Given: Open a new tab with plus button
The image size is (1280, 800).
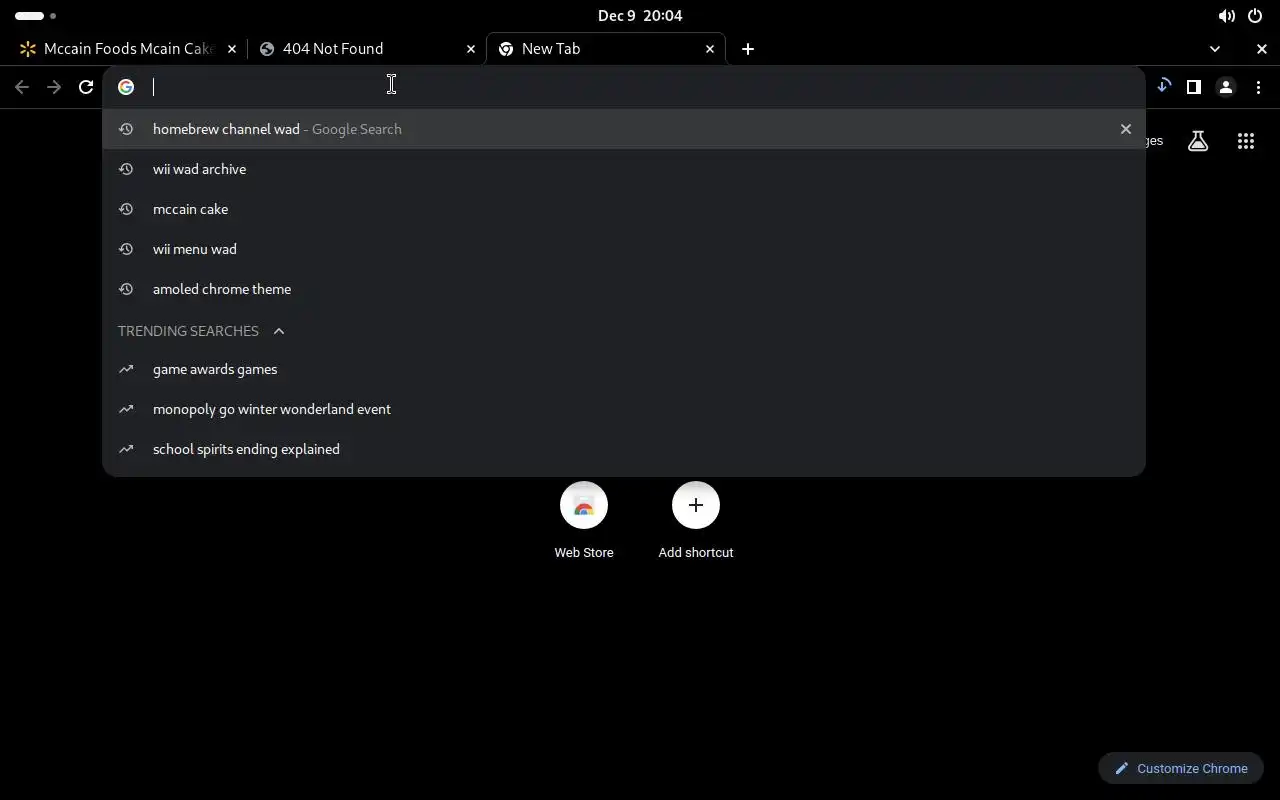Looking at the screenshot, I should (x=748, y=49).
